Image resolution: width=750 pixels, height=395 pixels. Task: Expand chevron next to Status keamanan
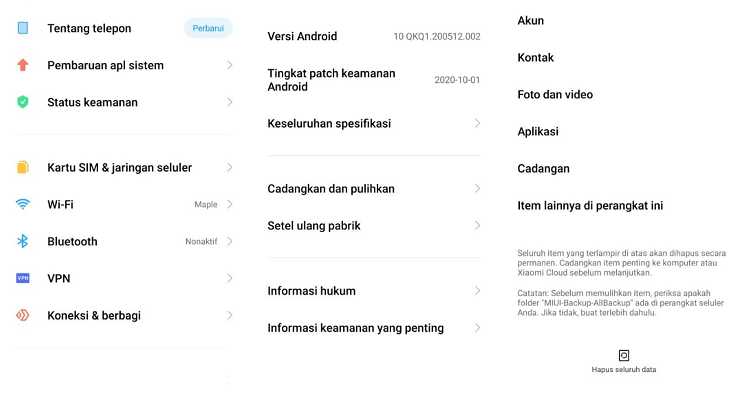pyautogui.click(x=230, y=102)
